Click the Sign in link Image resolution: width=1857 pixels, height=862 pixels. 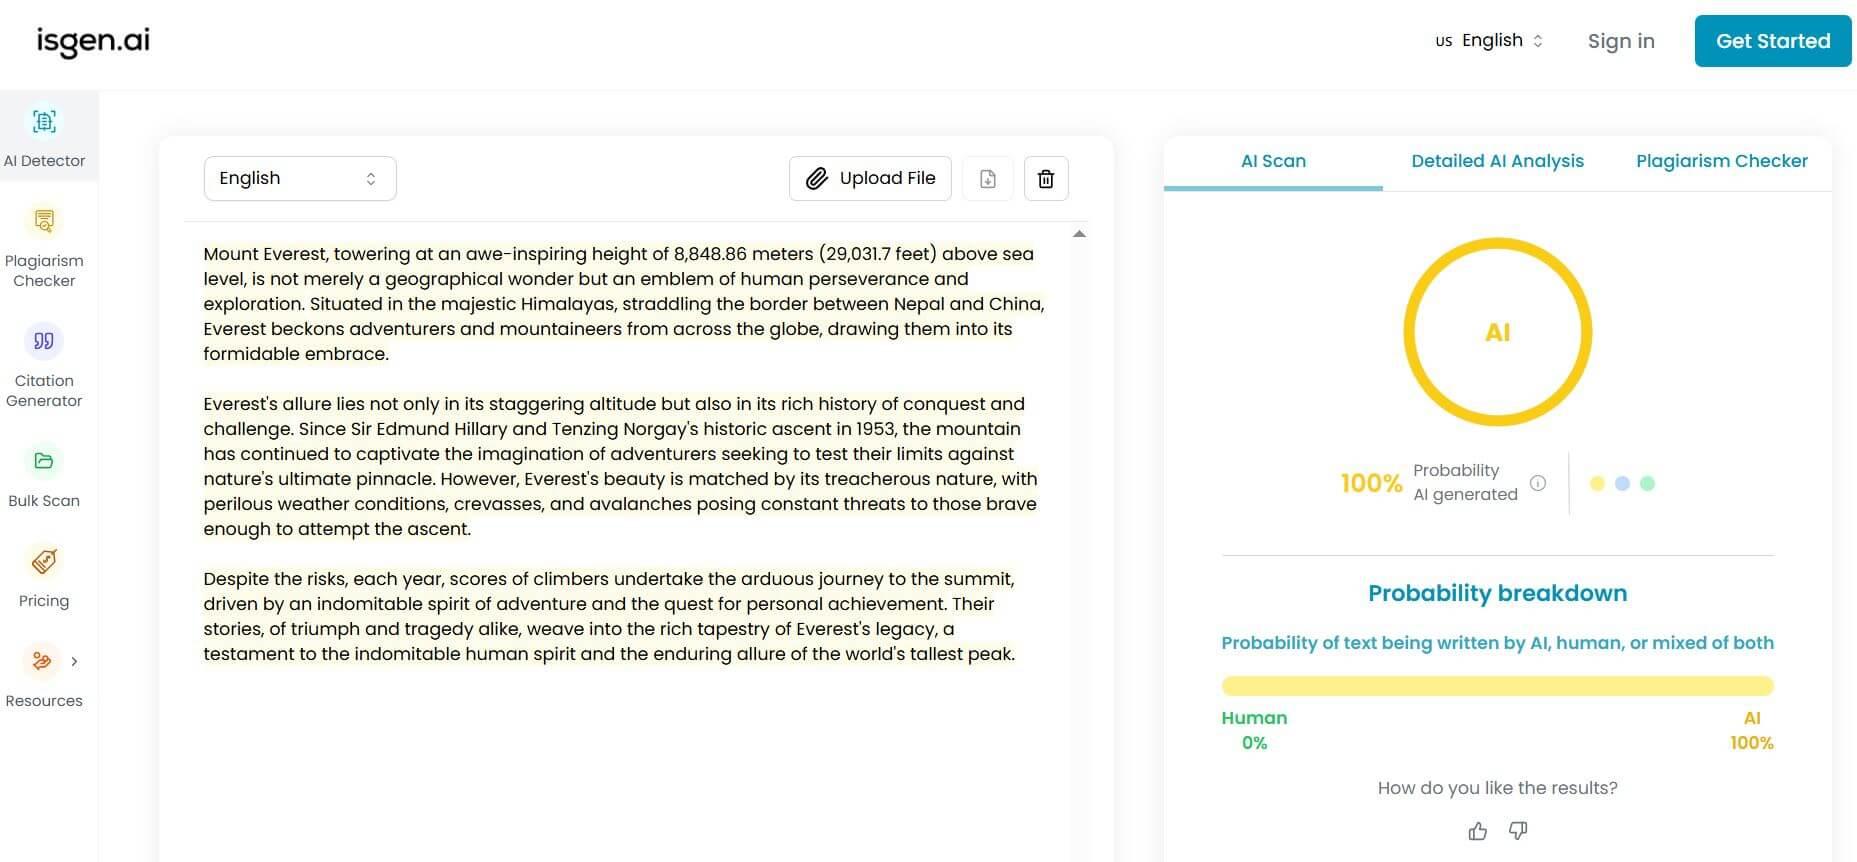(1621, 41)
